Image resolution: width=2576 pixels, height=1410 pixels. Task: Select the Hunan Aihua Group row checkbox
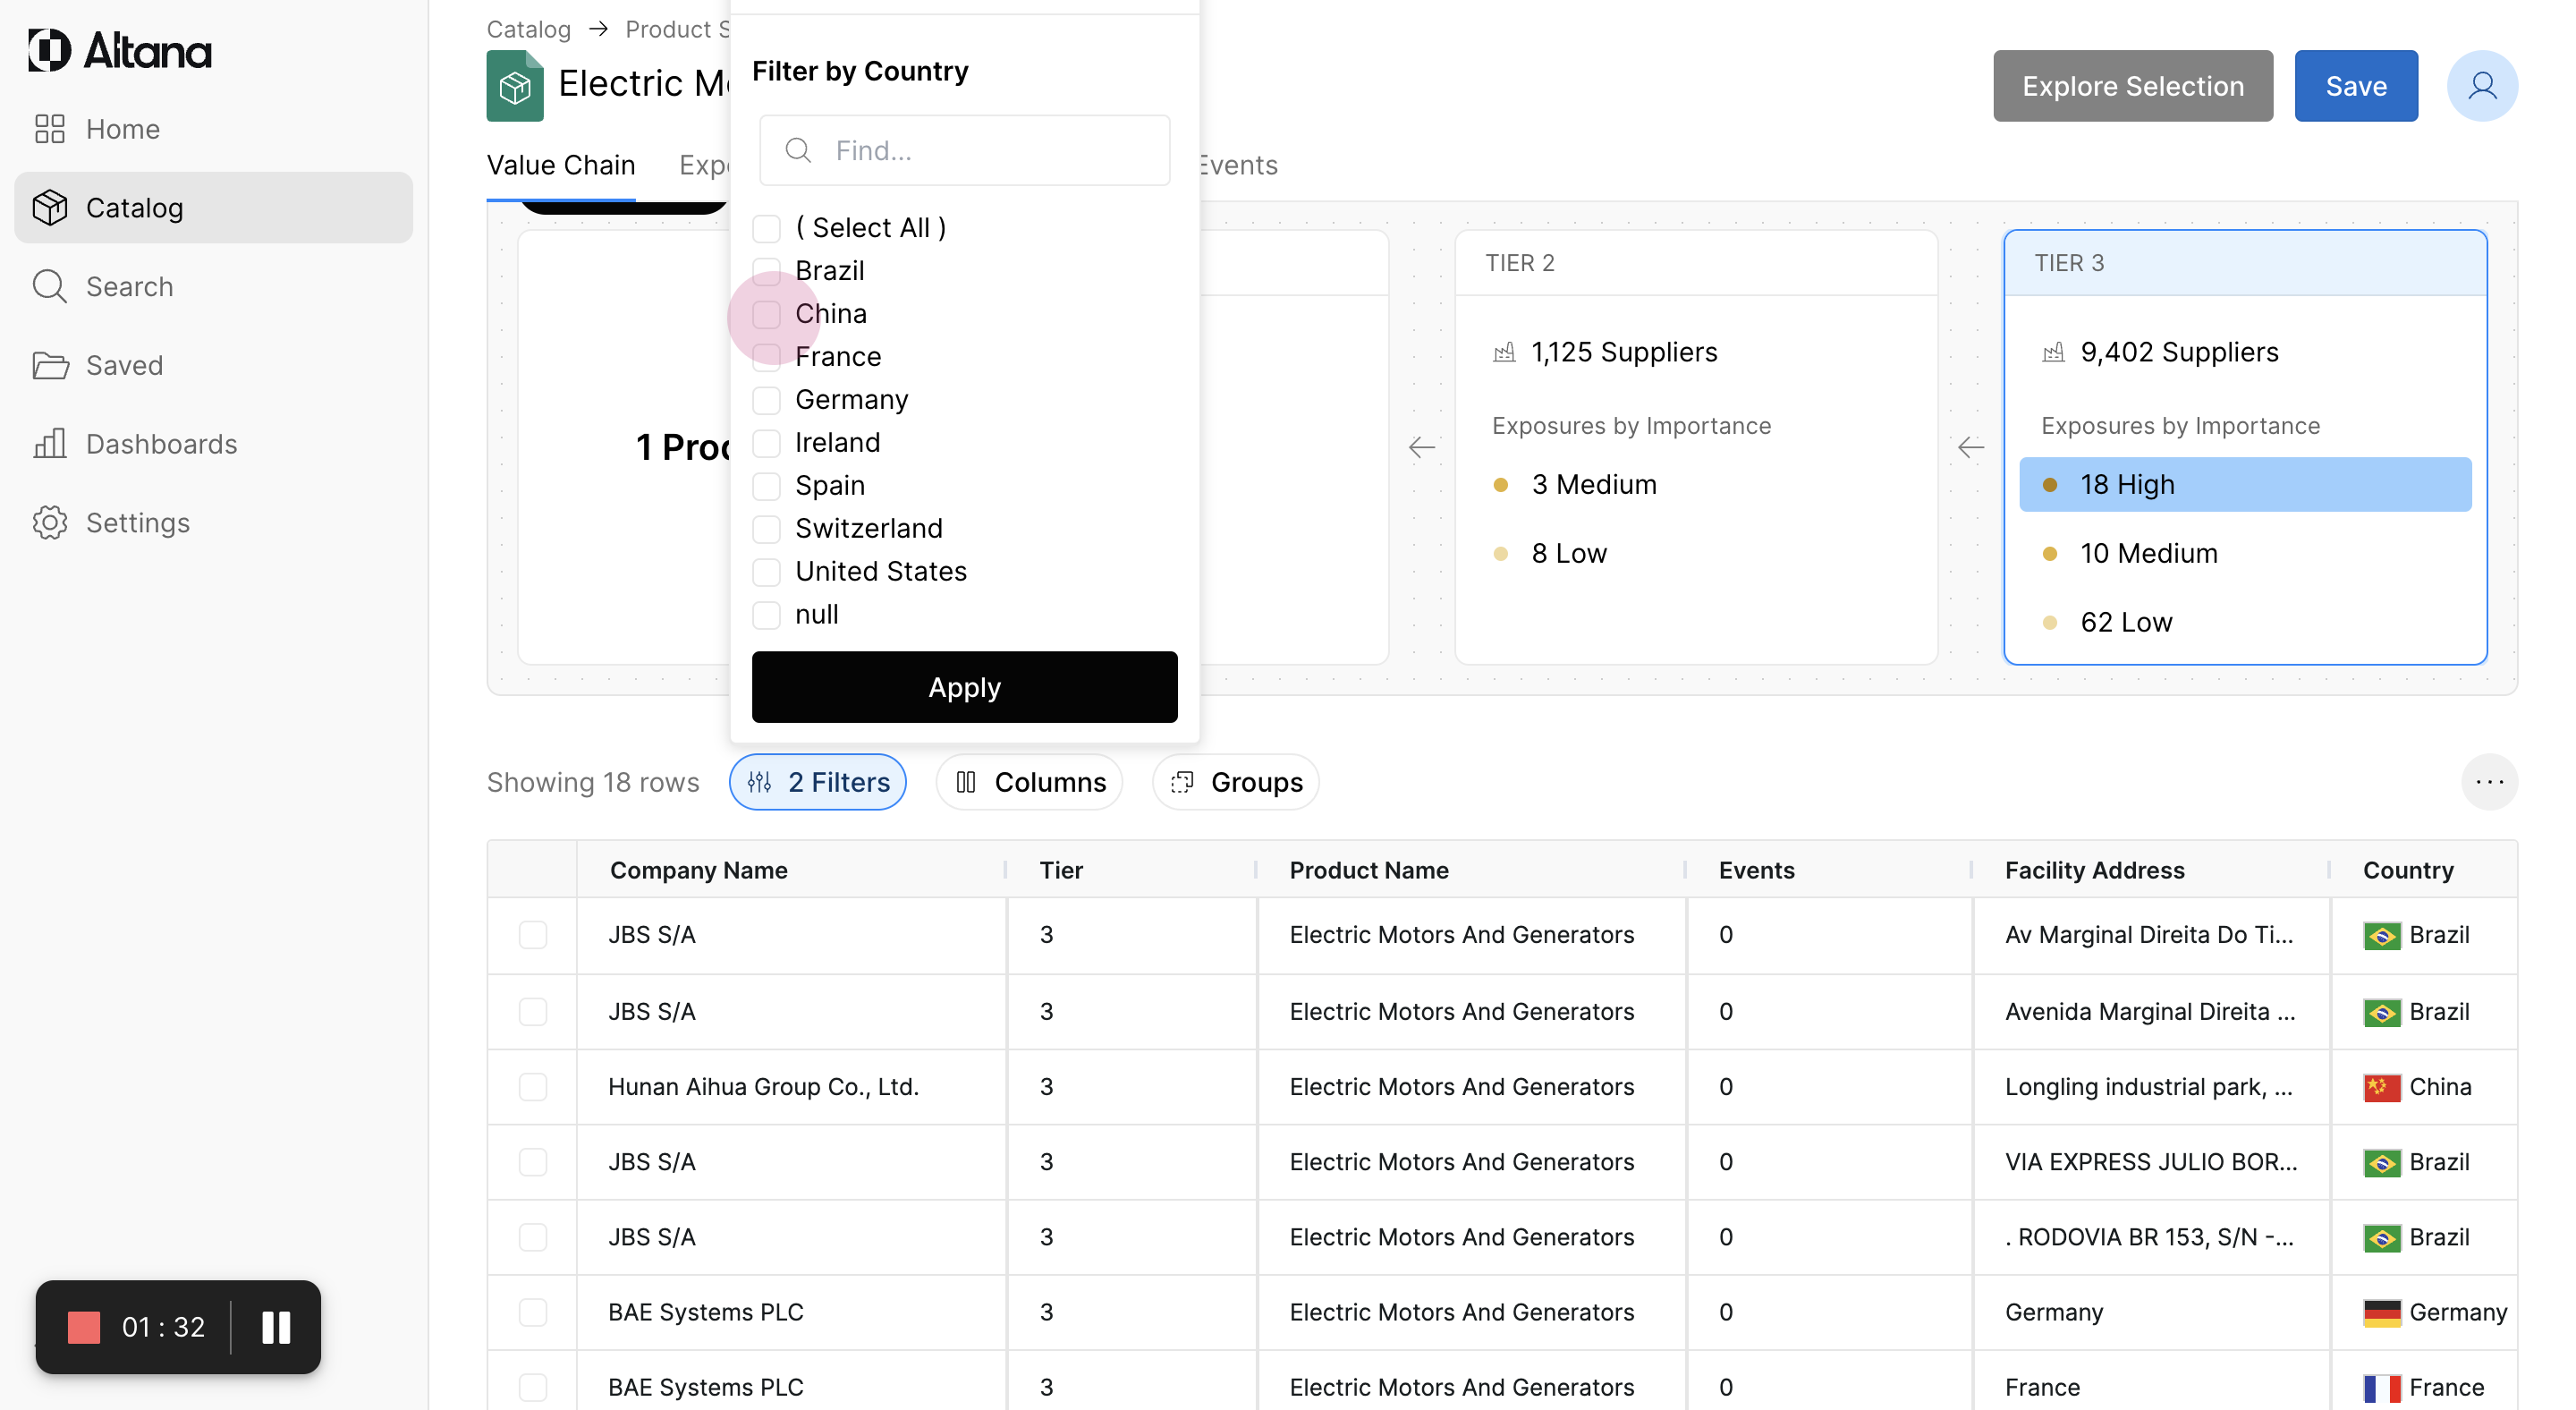(533, 1087)
